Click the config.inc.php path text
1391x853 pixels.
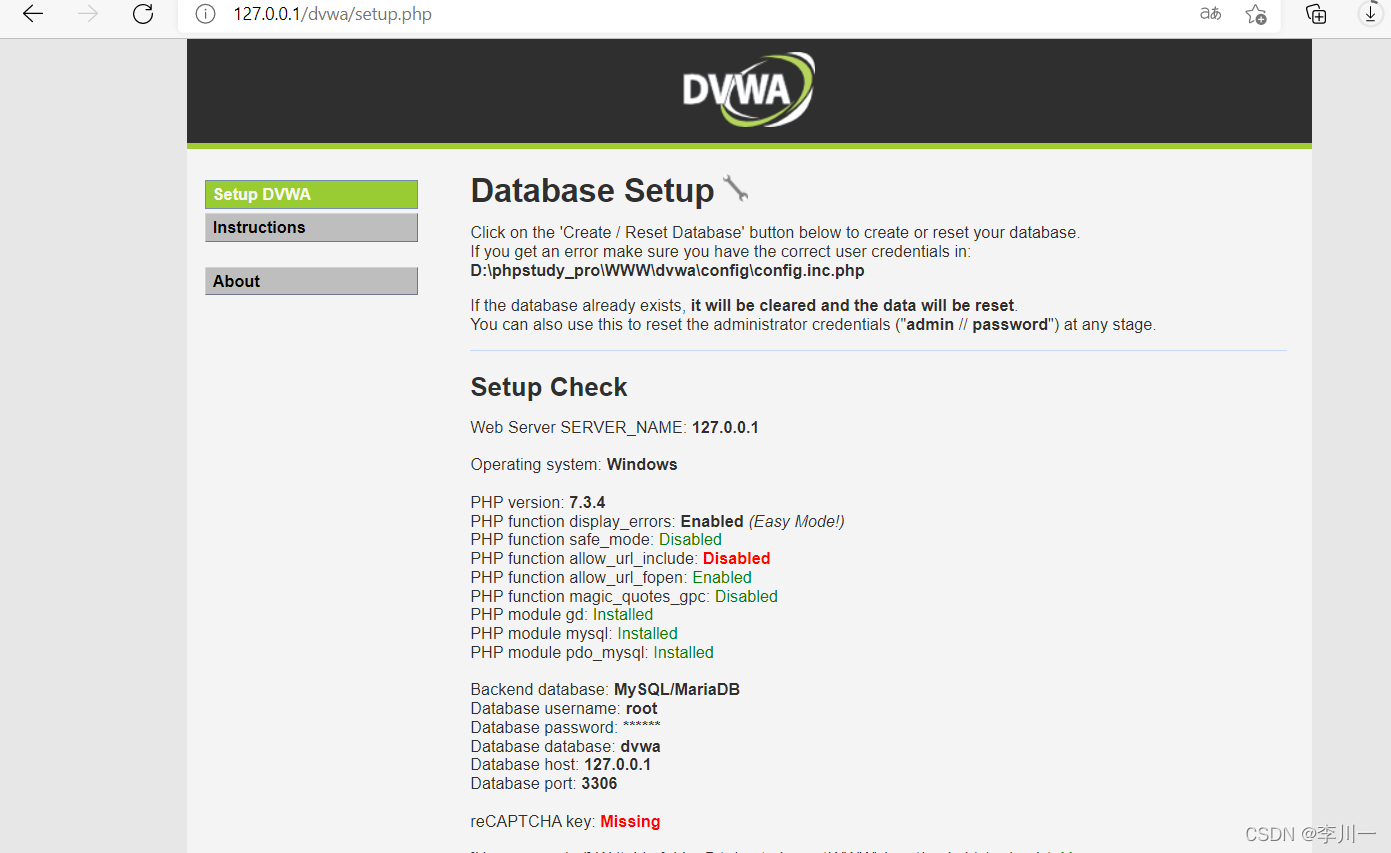click(x=667, y=270)
